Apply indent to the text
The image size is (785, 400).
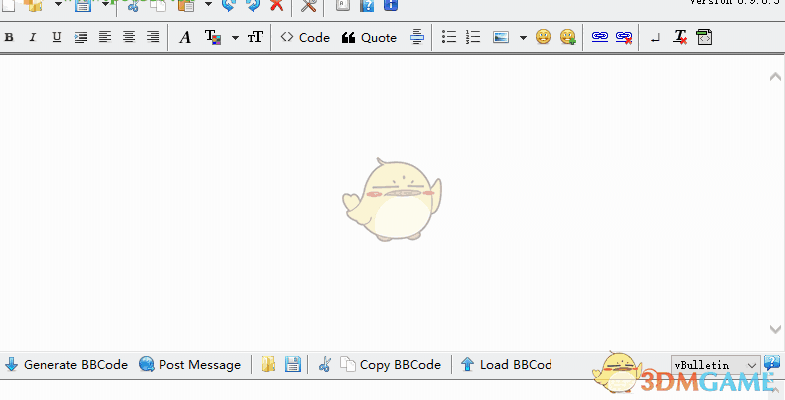click(x=81, y=37)
